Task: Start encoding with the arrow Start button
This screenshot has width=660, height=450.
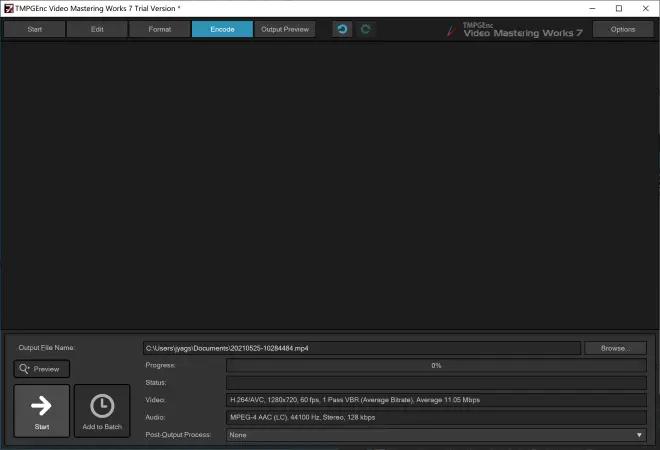Action: (x=42, y=410)
